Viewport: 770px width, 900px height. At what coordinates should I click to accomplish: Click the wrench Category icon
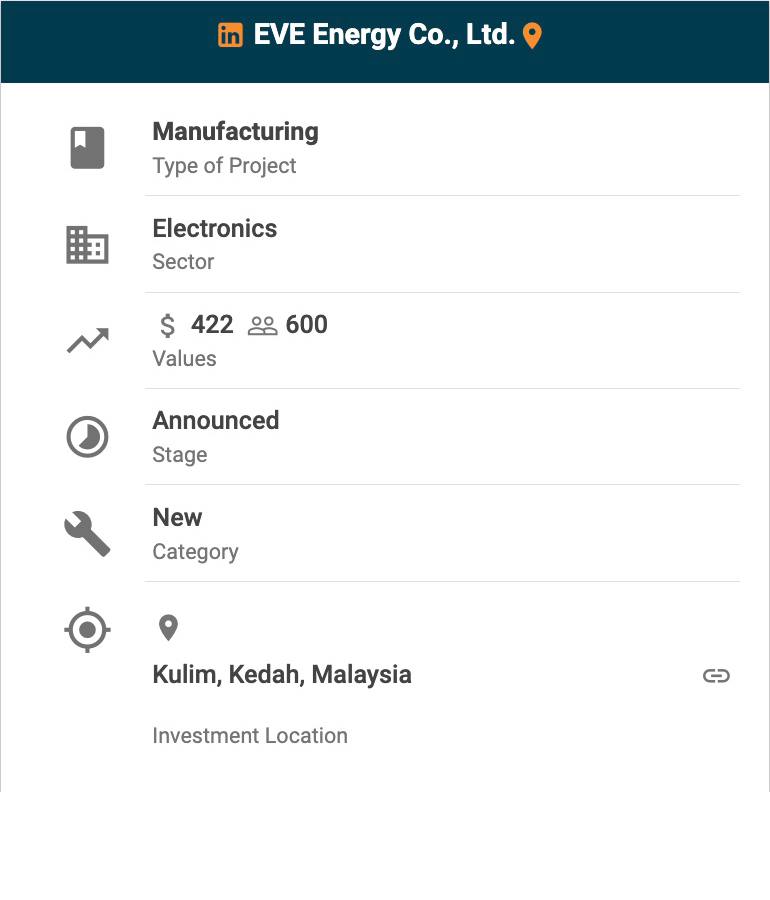(87, 534)
